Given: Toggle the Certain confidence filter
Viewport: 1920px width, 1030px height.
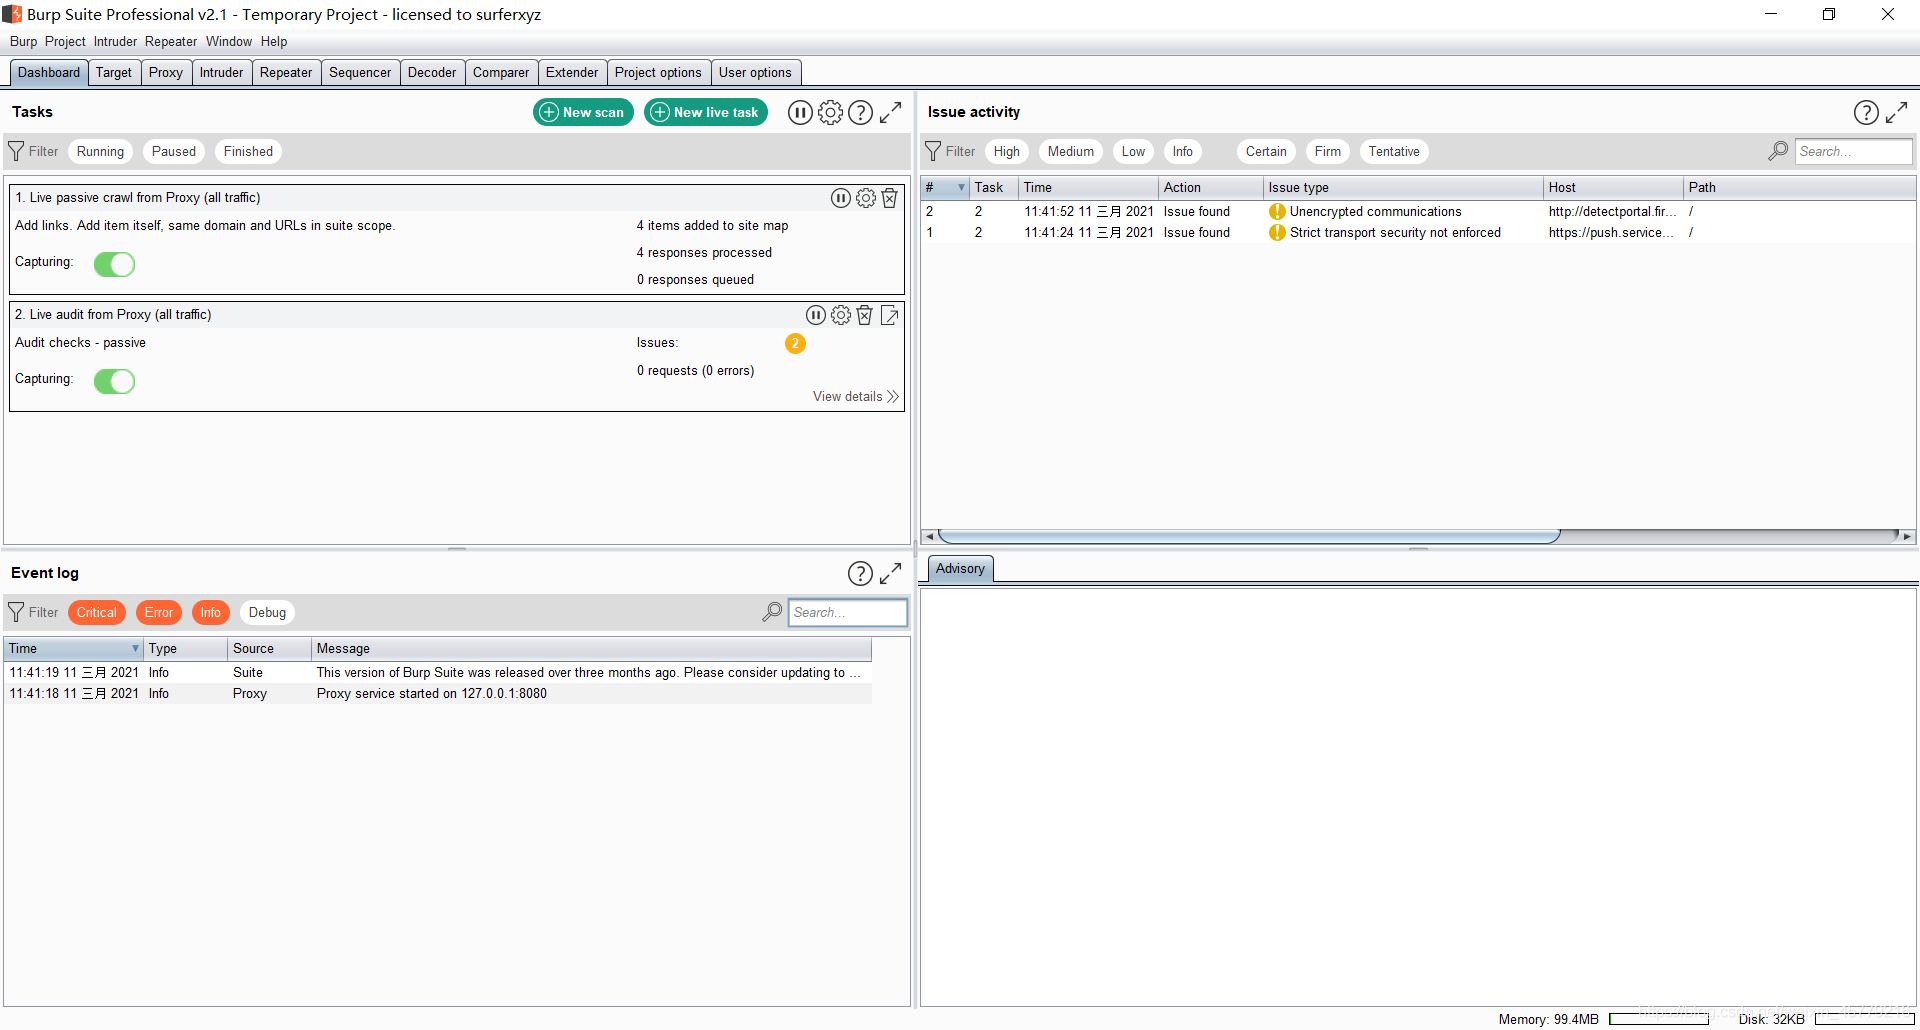Looking at the screenshot, I should coord(1266,151).
